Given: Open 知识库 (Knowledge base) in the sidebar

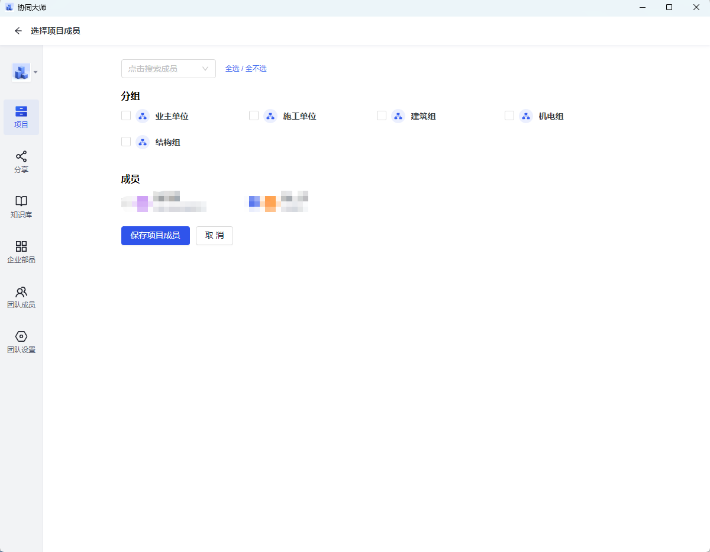Looking at the screenshot, I should tap(21, 206).
